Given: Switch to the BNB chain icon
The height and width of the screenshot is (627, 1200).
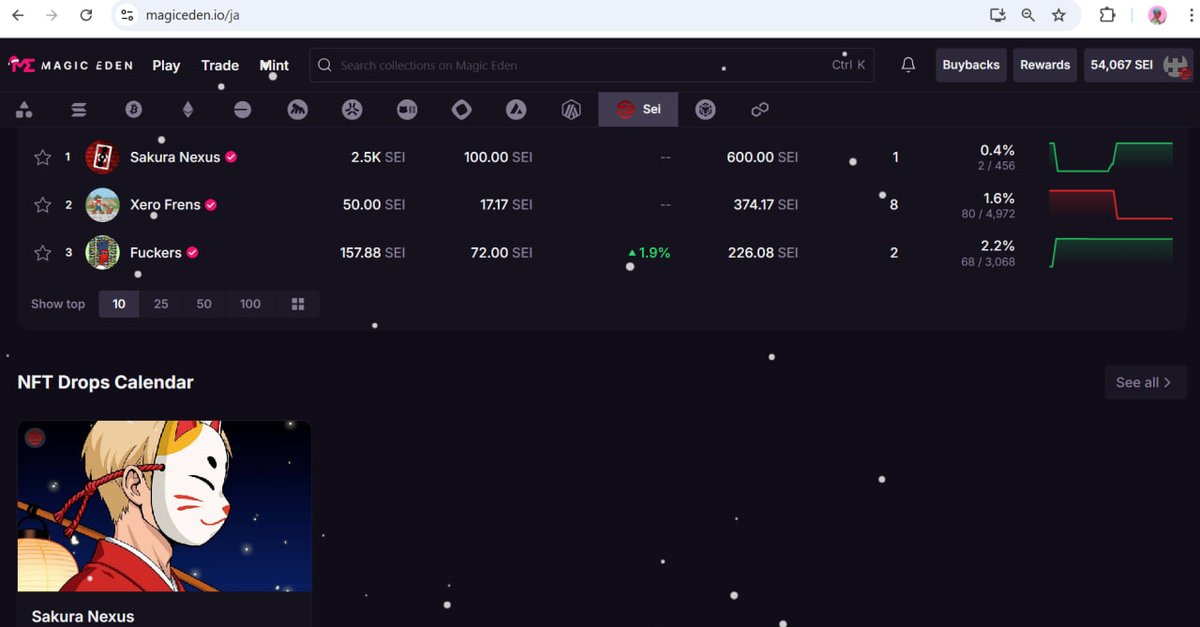Looking at the screenshot, I should [706, 110].
